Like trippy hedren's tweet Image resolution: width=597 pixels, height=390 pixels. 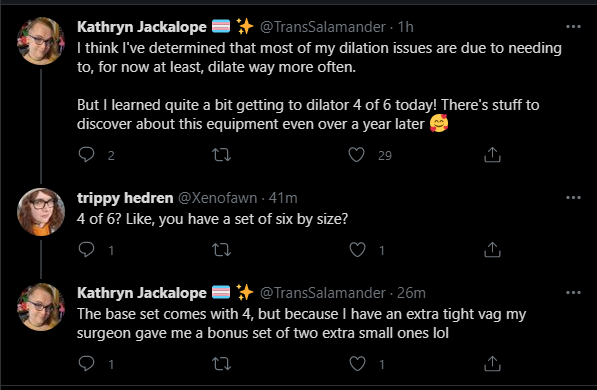[357, 250]
